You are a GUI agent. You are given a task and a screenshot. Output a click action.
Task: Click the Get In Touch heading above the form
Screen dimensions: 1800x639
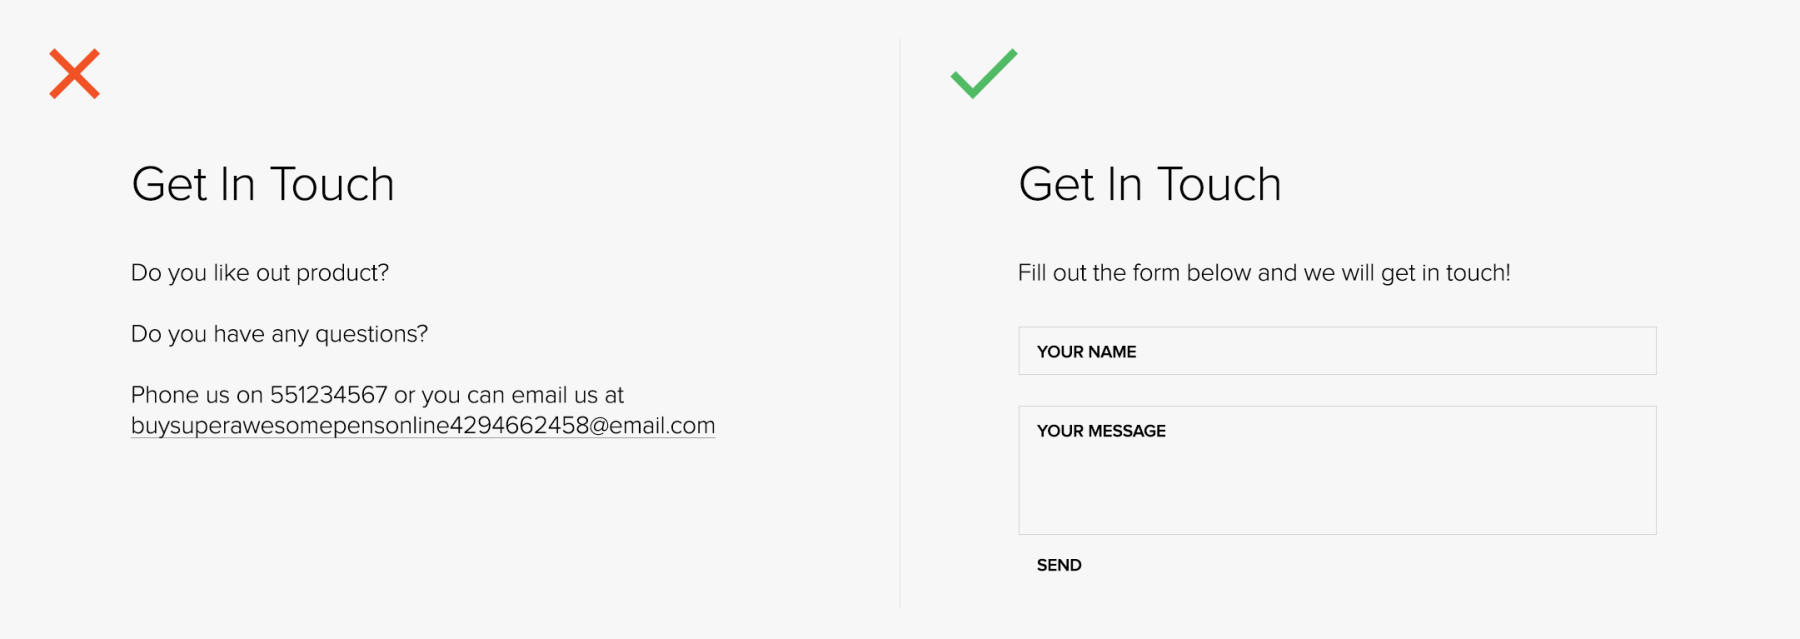click(1150, 185)
